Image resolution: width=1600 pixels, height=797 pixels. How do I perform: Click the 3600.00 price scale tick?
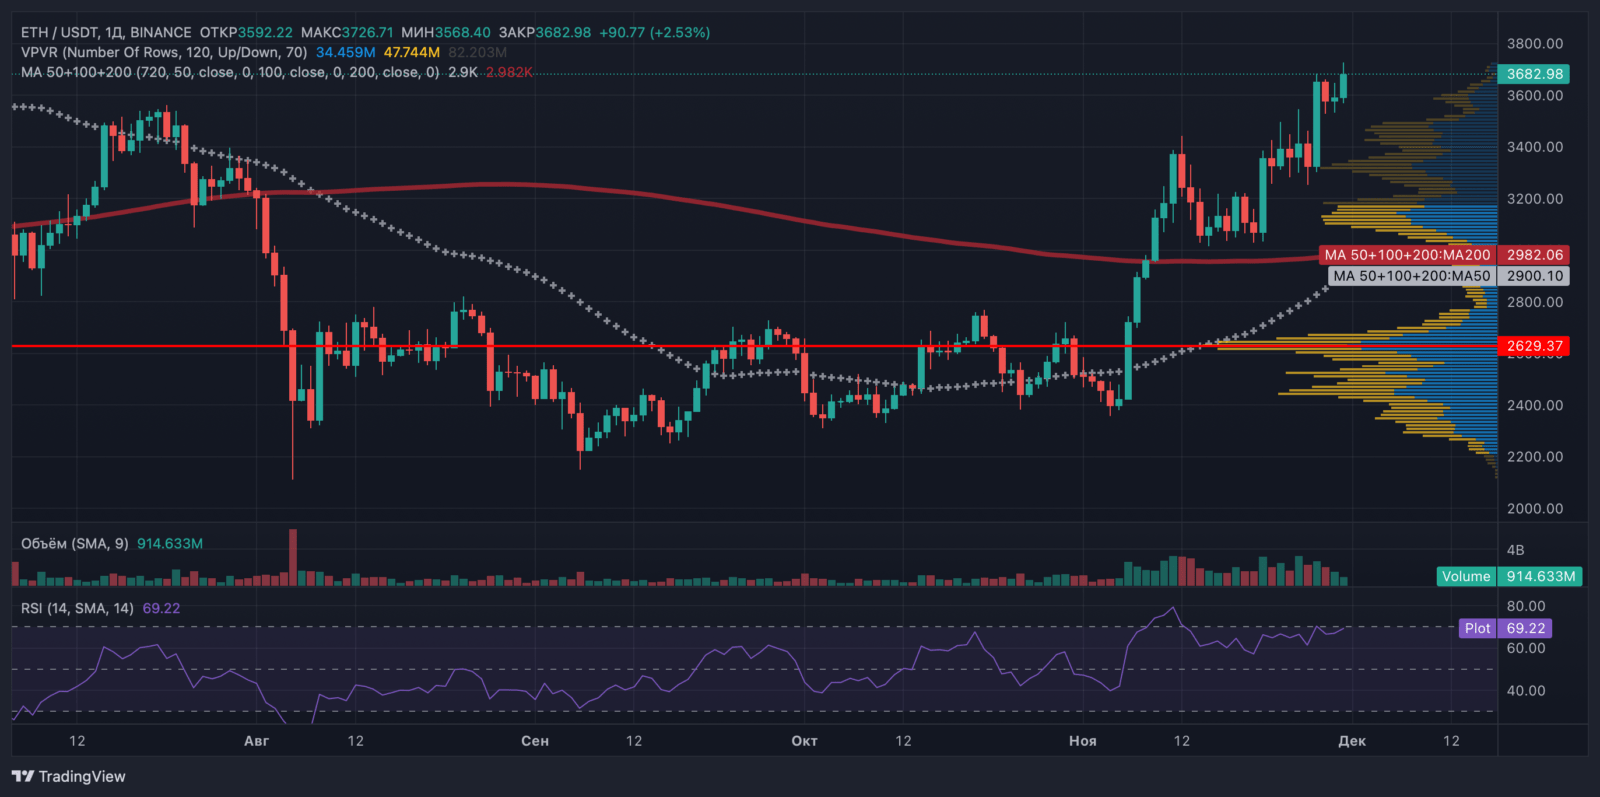(1535, 96)
